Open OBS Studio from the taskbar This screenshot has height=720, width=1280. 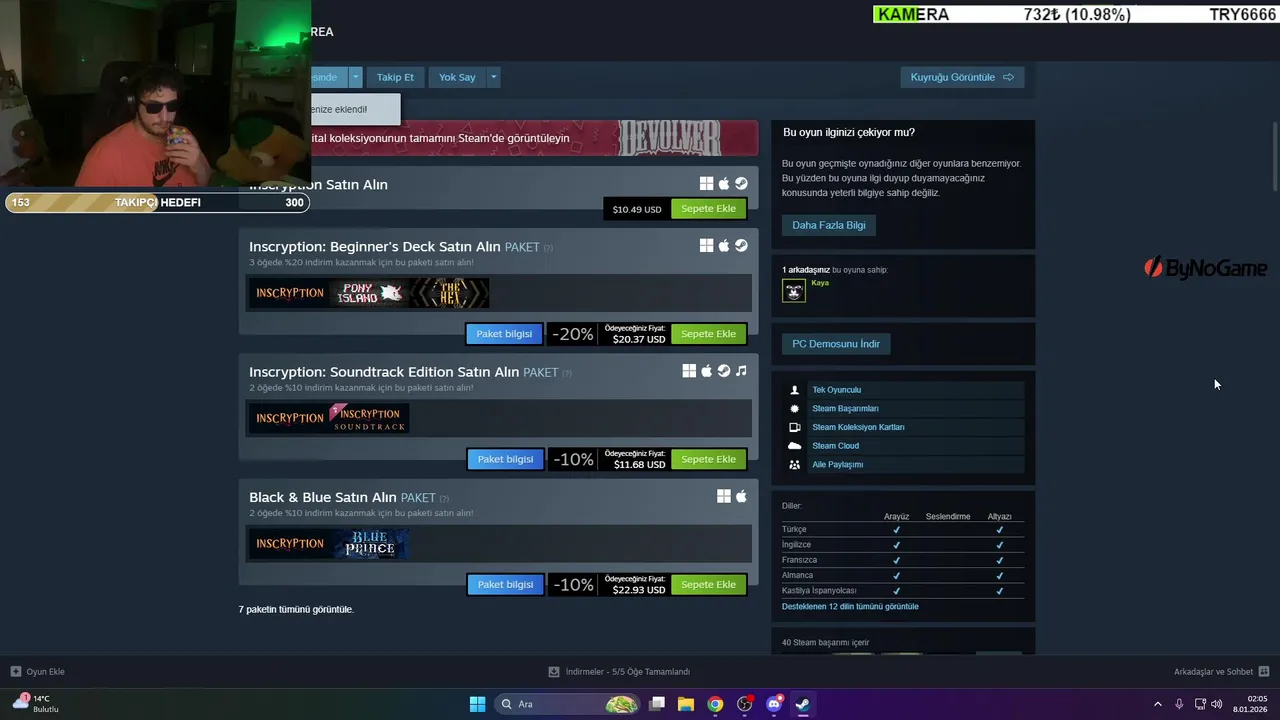click(x=744, y=704)
